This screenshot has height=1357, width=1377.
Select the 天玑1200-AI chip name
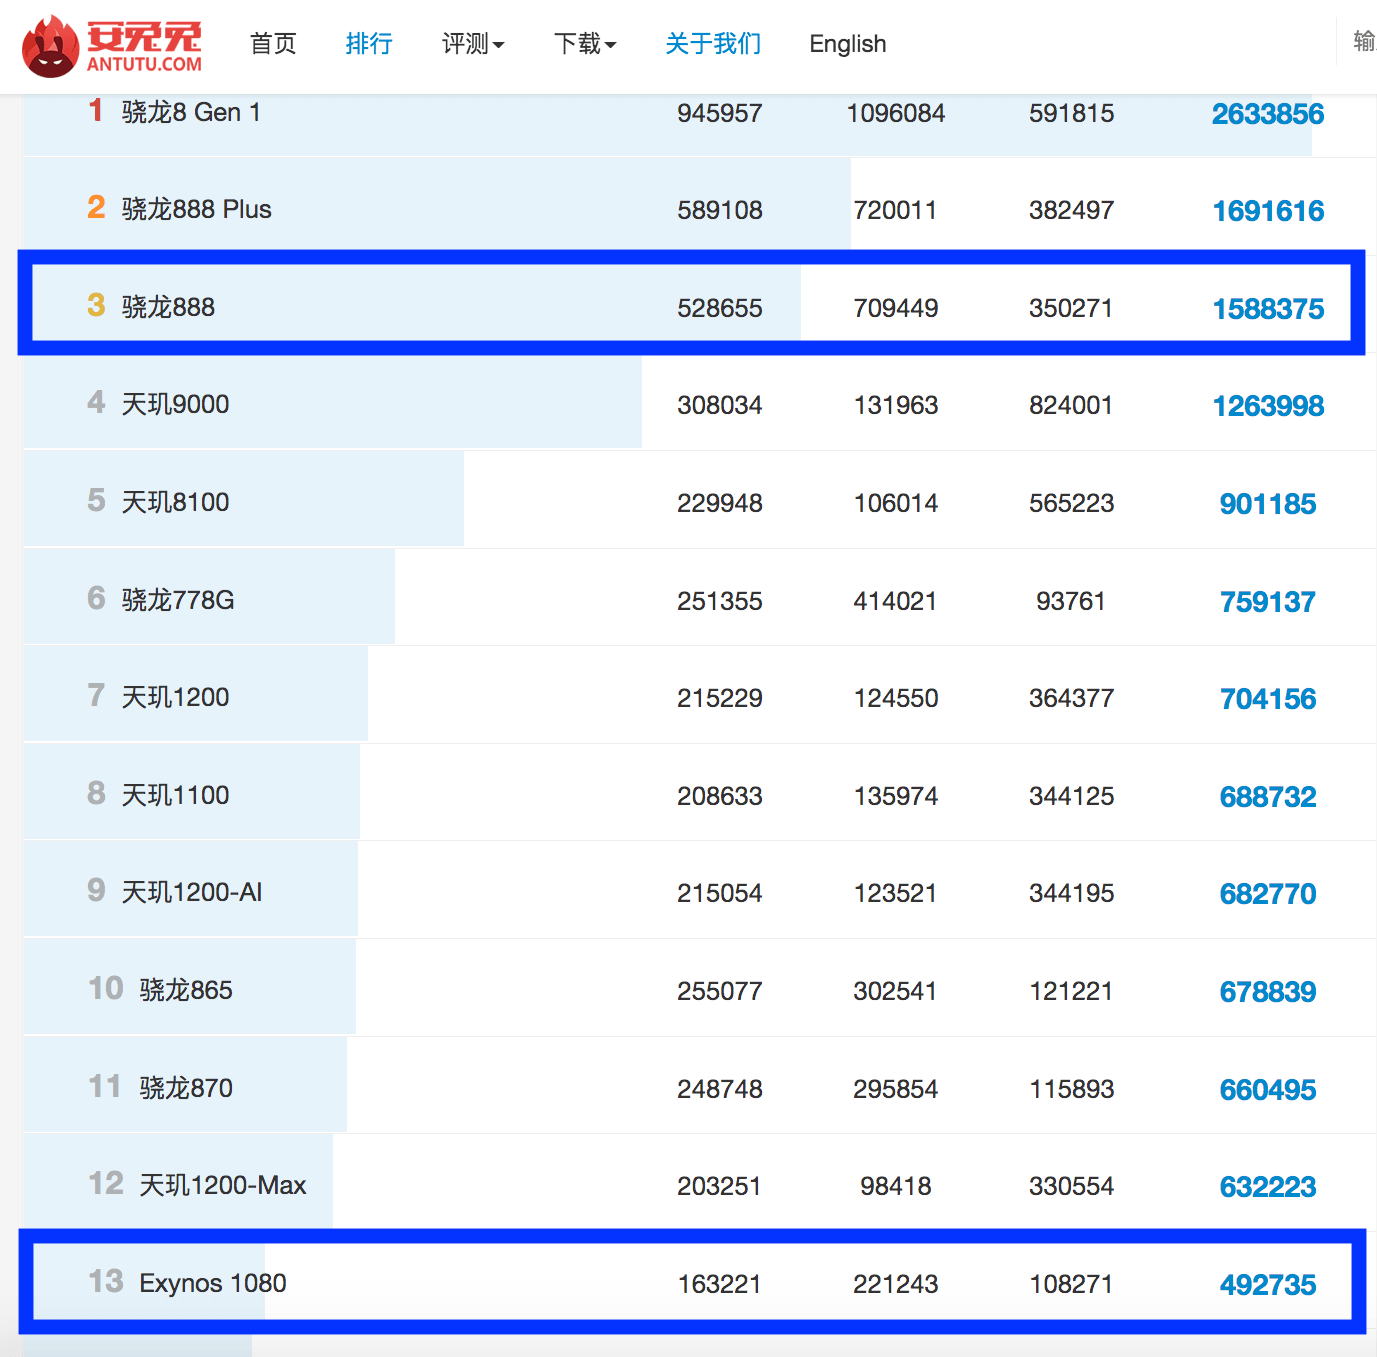pos(191,892)
